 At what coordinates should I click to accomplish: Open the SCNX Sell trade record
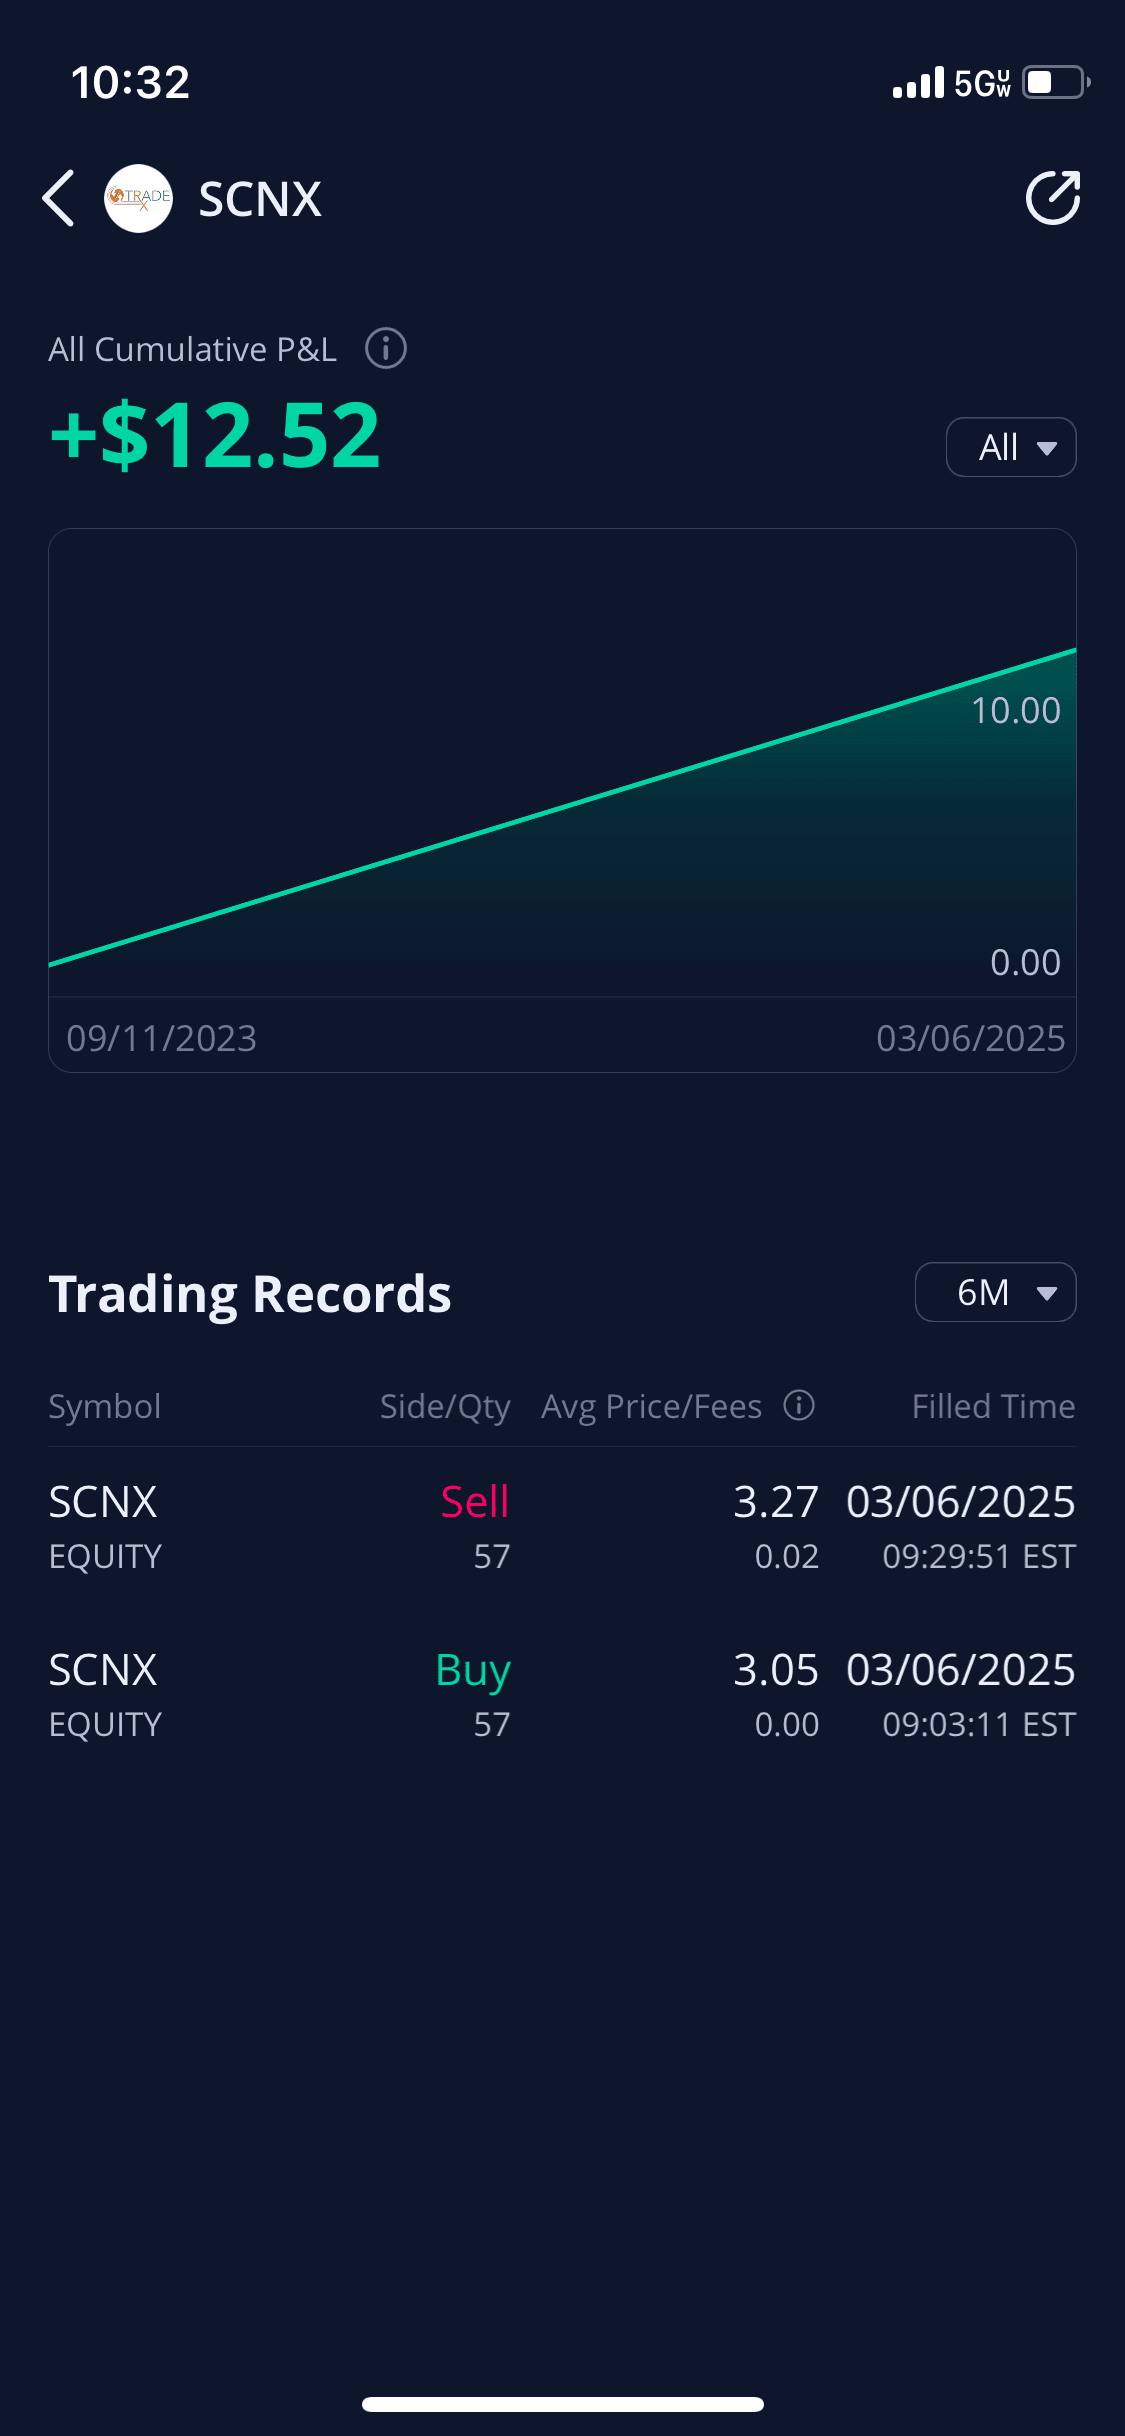pyautogui.click(x=562, y=1527)
